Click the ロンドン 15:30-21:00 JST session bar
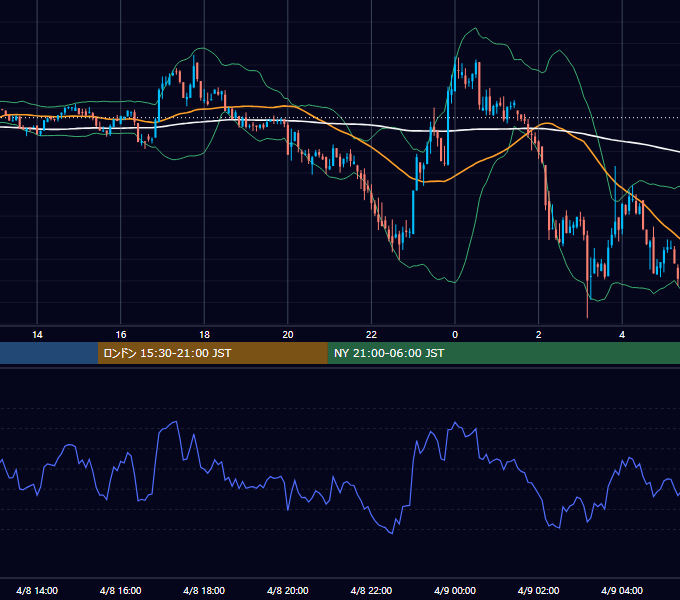Image resolution: width=680 pixels, height=600 pixels. click(x=212, y=353)
